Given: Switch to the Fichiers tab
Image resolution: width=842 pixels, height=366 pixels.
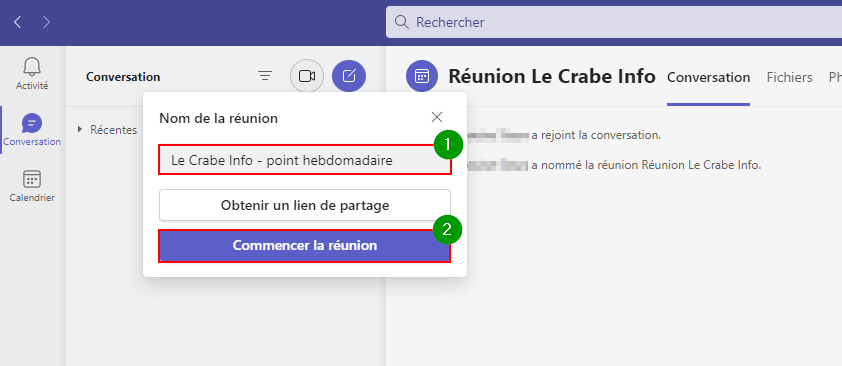Looking at the screenshot, I should (789, 77).
